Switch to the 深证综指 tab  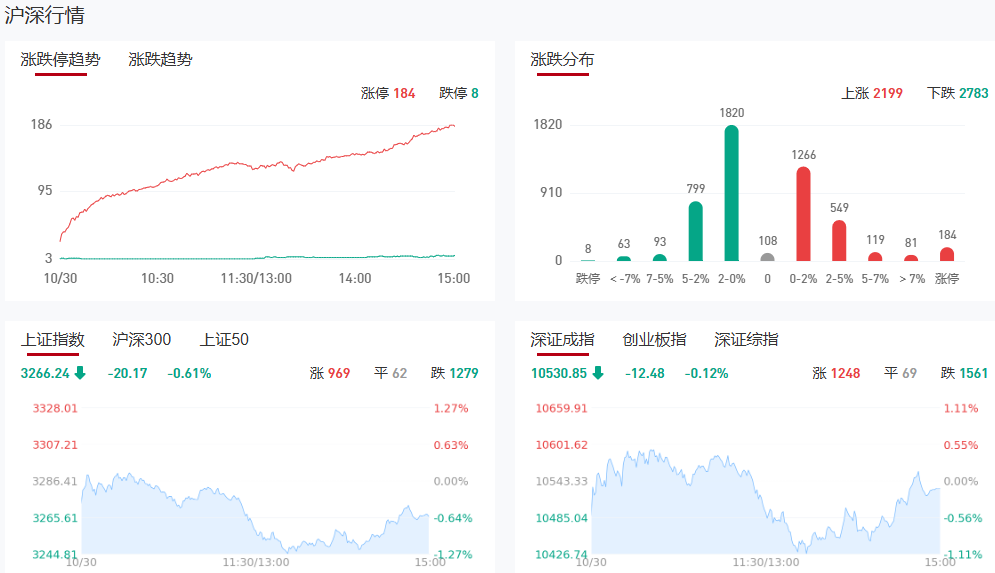point(746,340)
